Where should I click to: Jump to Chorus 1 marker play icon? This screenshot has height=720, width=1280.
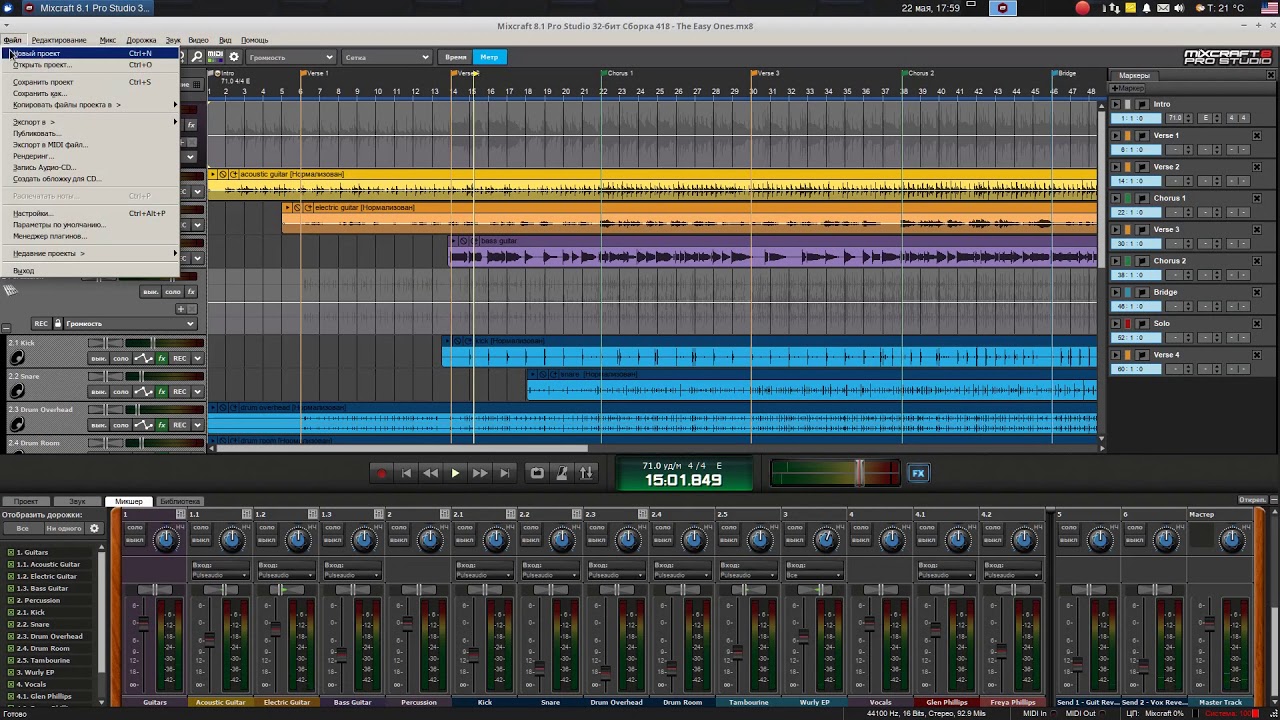[1116, 198]
